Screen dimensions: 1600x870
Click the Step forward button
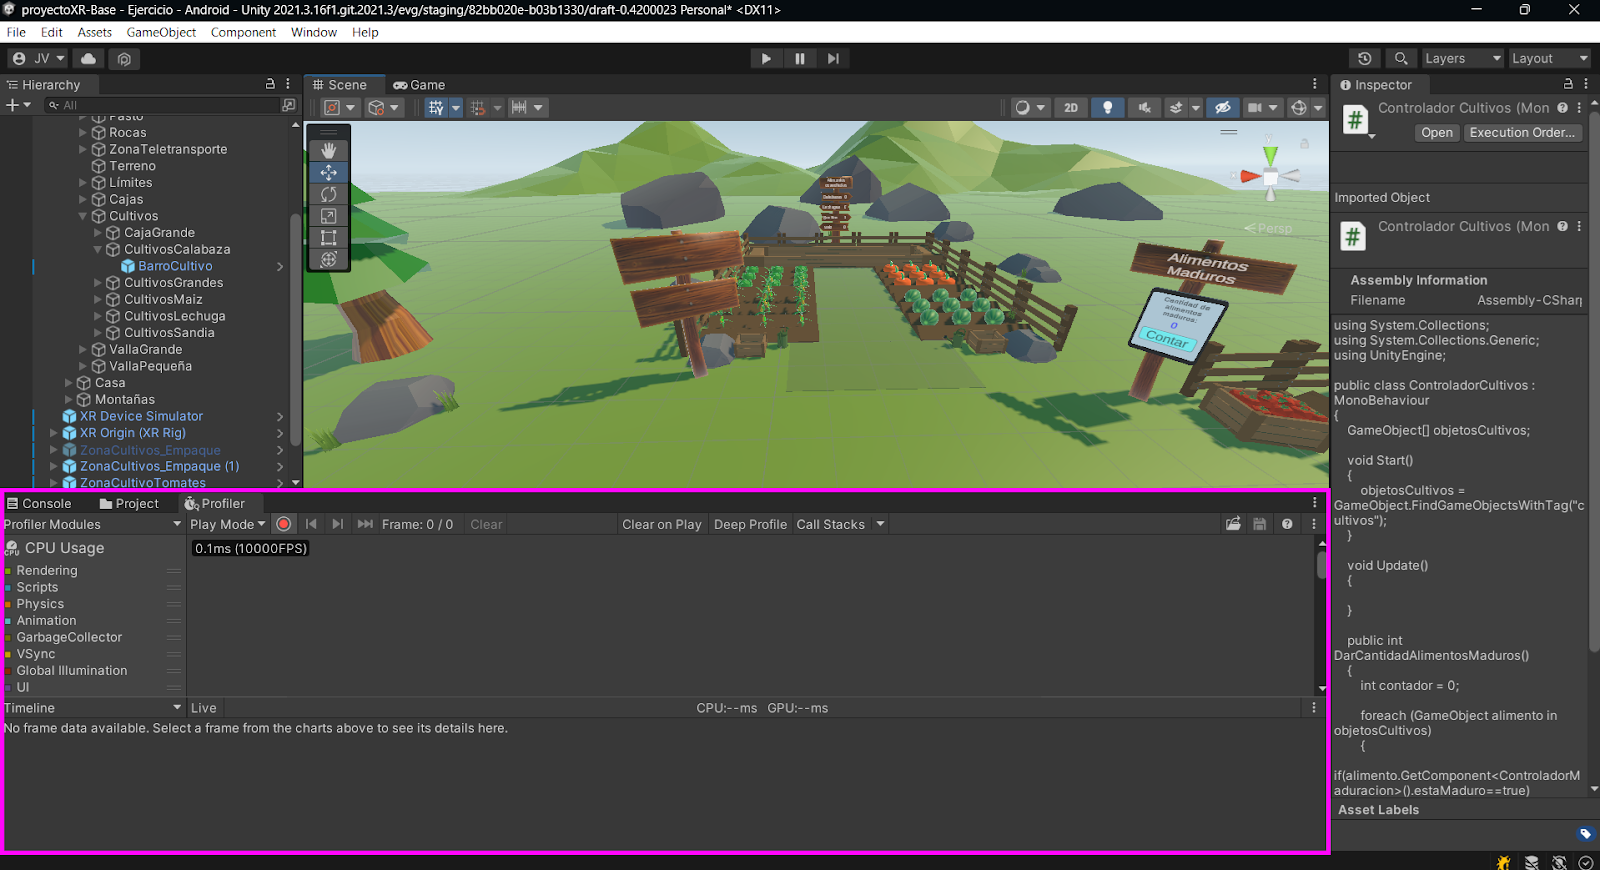point(833,59)
